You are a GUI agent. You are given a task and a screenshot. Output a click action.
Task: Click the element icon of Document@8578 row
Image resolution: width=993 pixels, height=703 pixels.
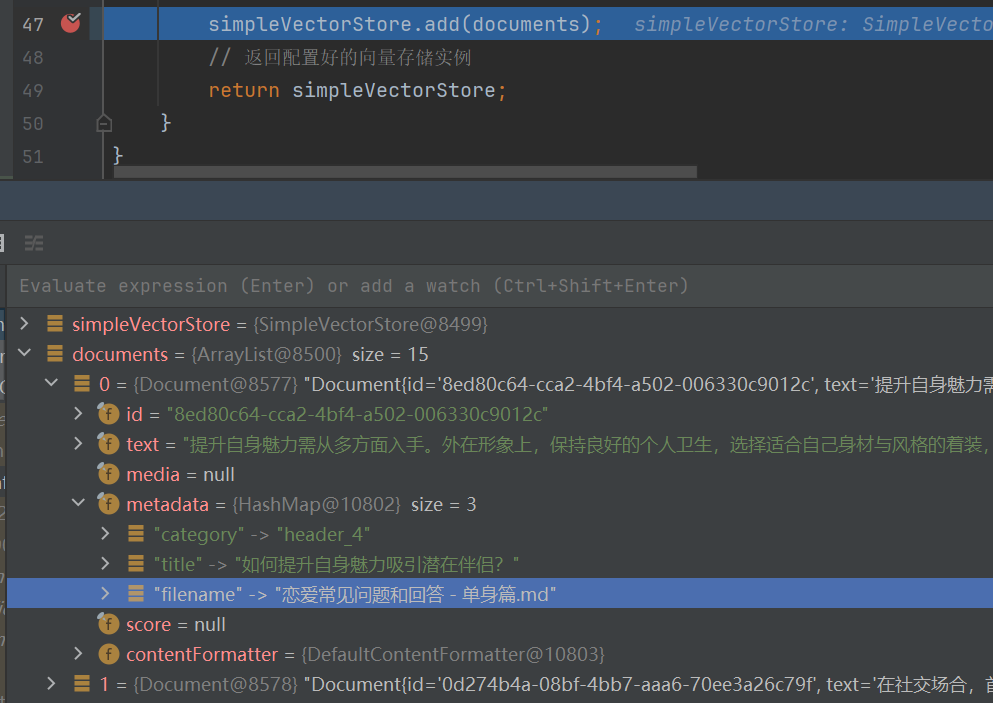(x=82, y=683)
